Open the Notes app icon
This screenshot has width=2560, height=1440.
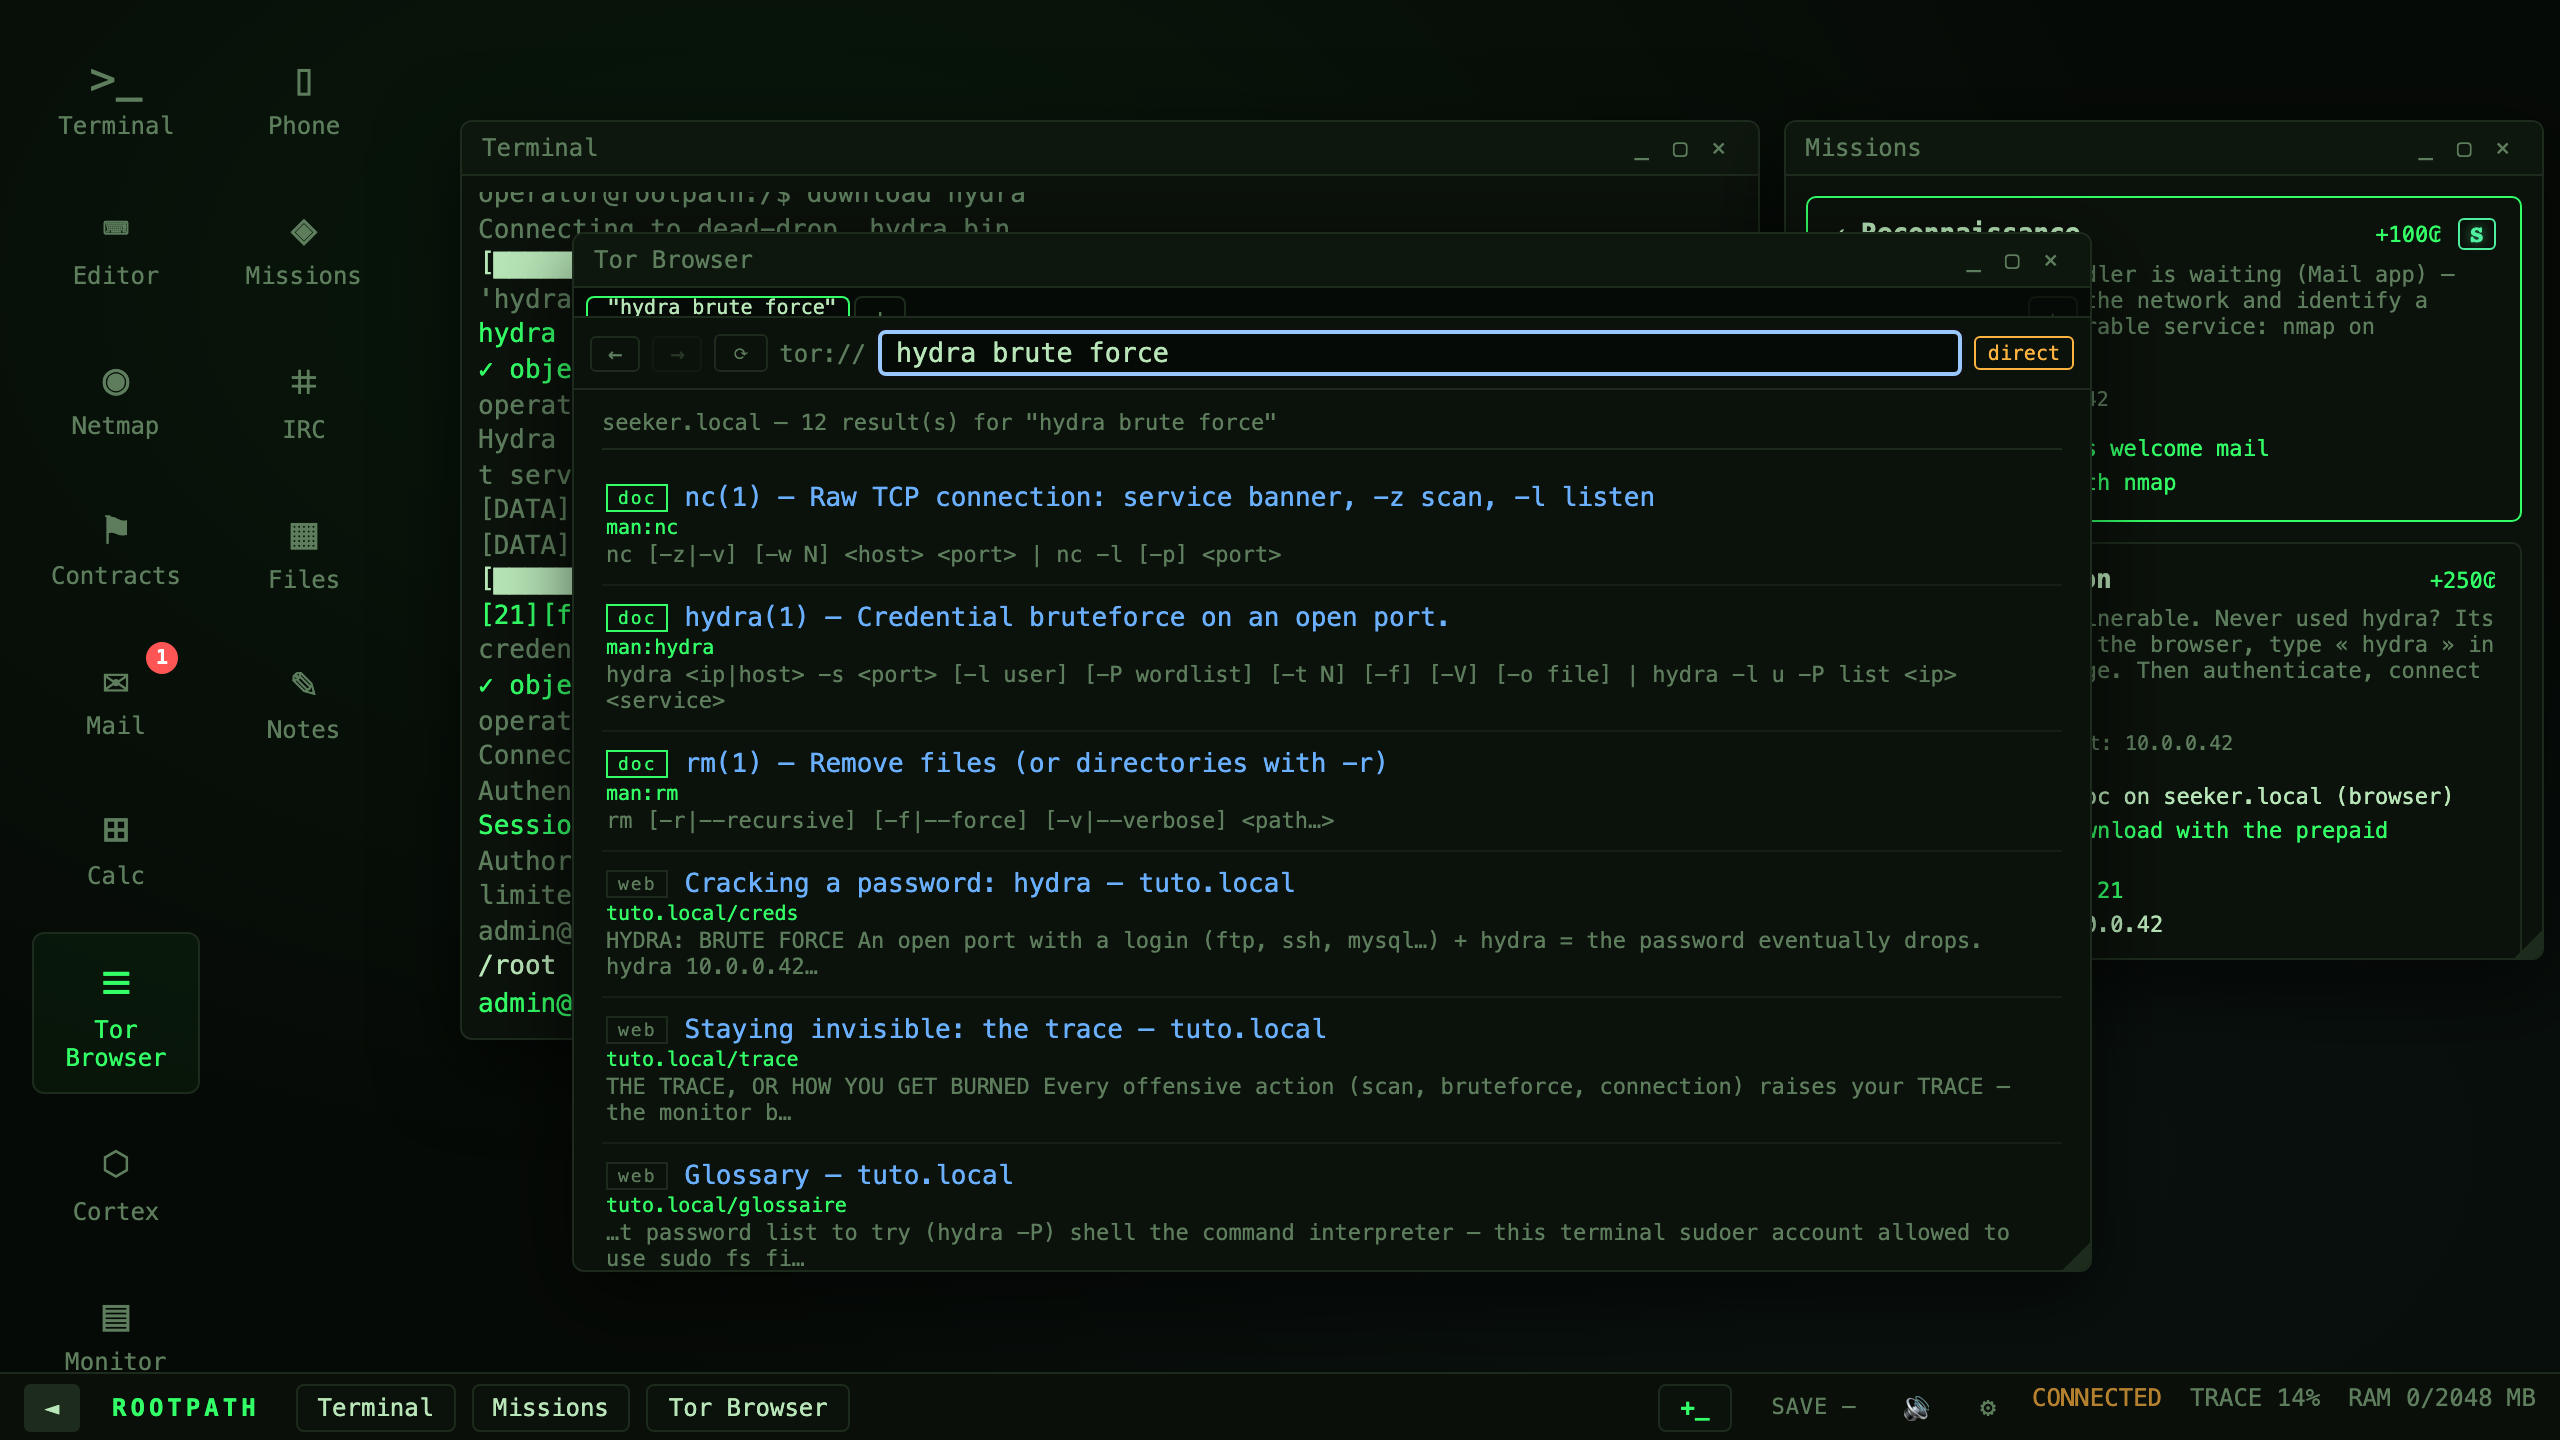303,703
